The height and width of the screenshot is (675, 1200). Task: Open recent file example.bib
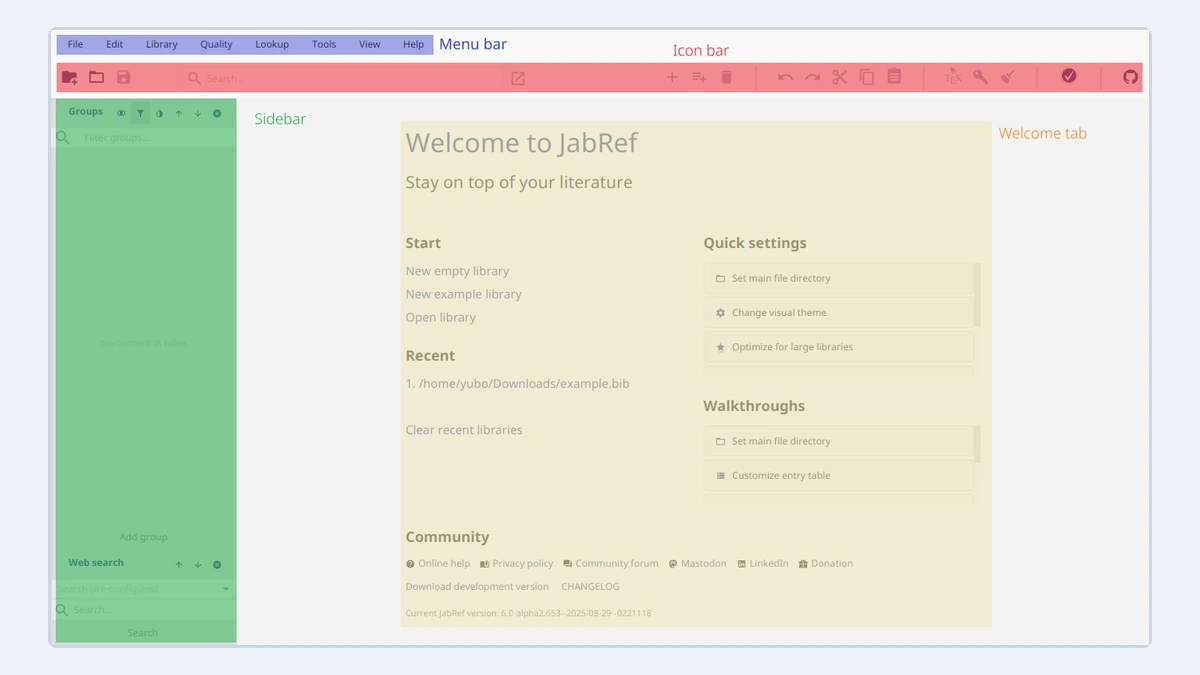[x=518, y=384]
